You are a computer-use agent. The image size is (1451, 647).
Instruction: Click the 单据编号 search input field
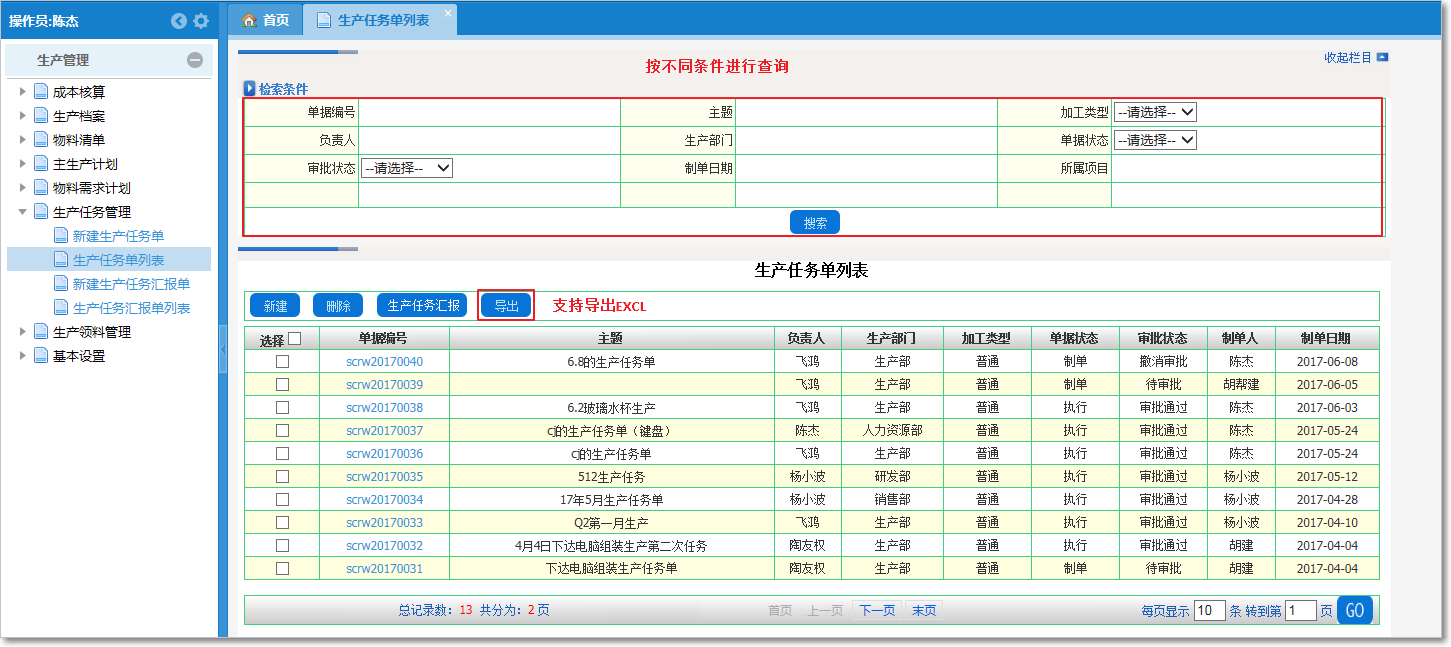[488, 113]
